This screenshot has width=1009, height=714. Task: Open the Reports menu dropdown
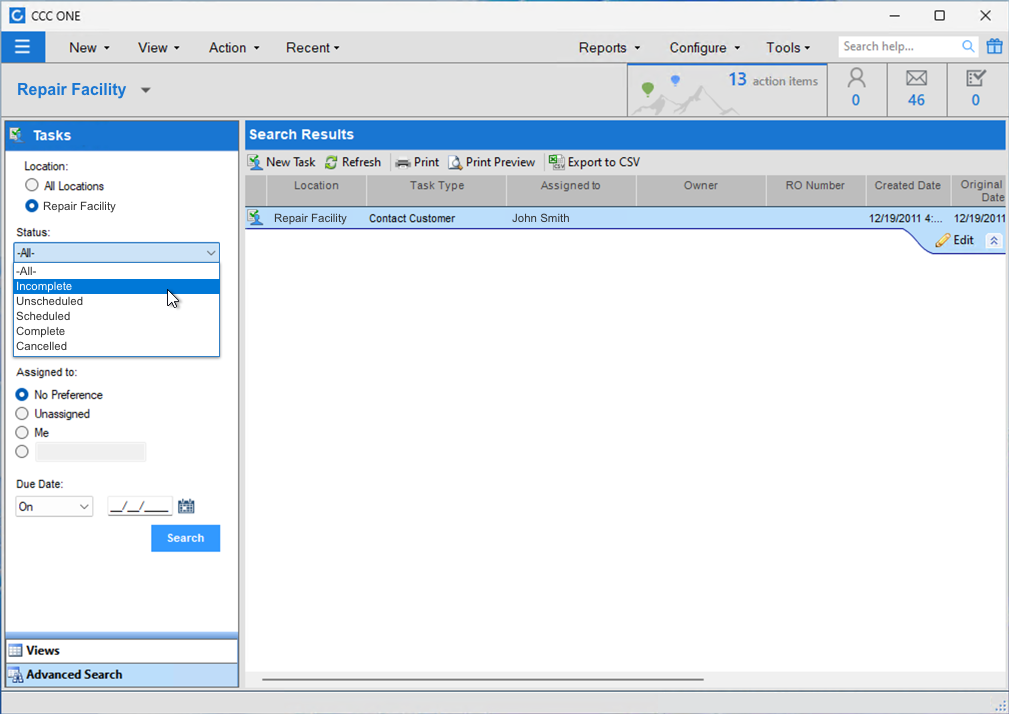point(609,48)
